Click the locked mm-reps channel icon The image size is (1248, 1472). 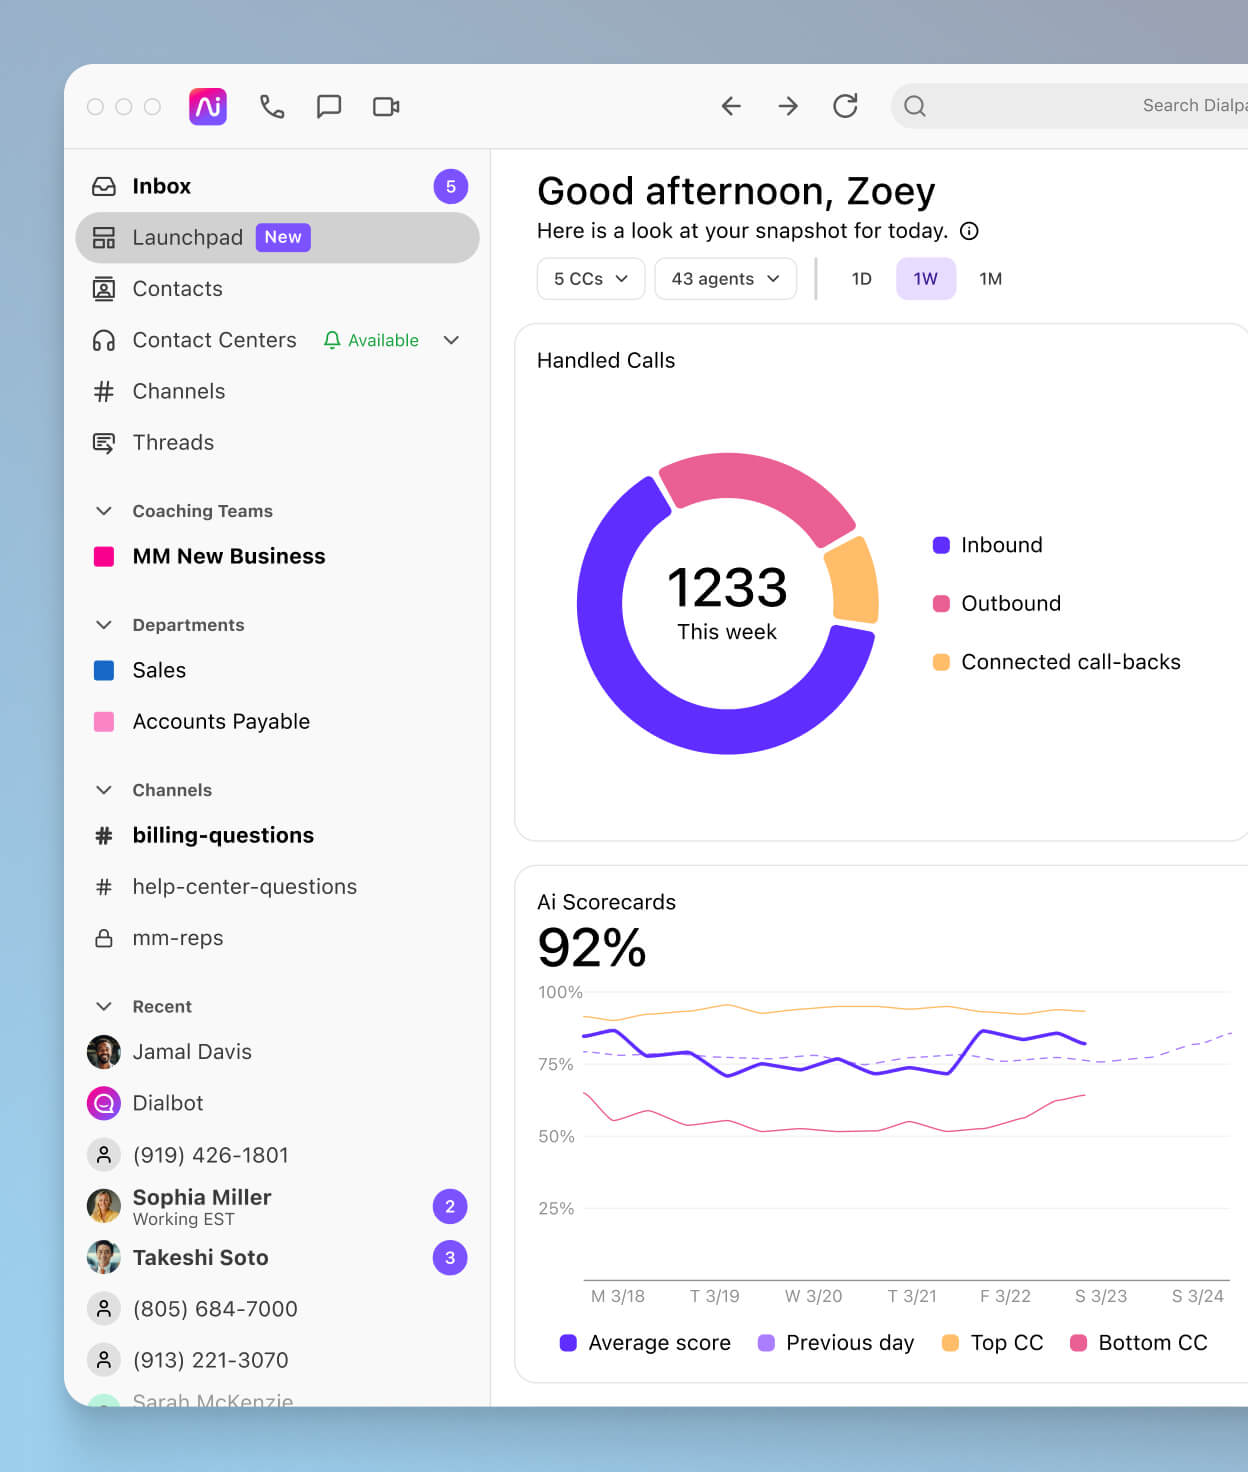104,938
